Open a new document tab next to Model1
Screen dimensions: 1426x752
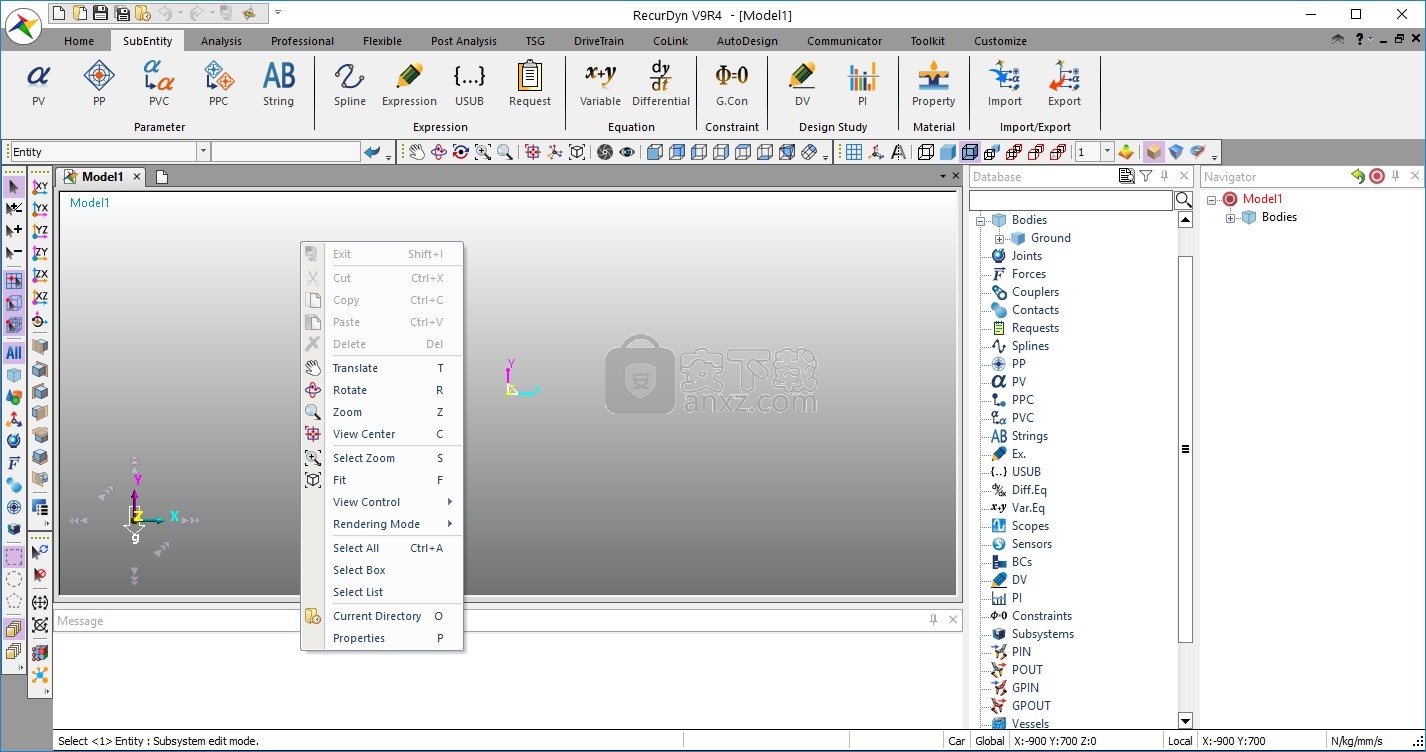click(x=162, y=177)
